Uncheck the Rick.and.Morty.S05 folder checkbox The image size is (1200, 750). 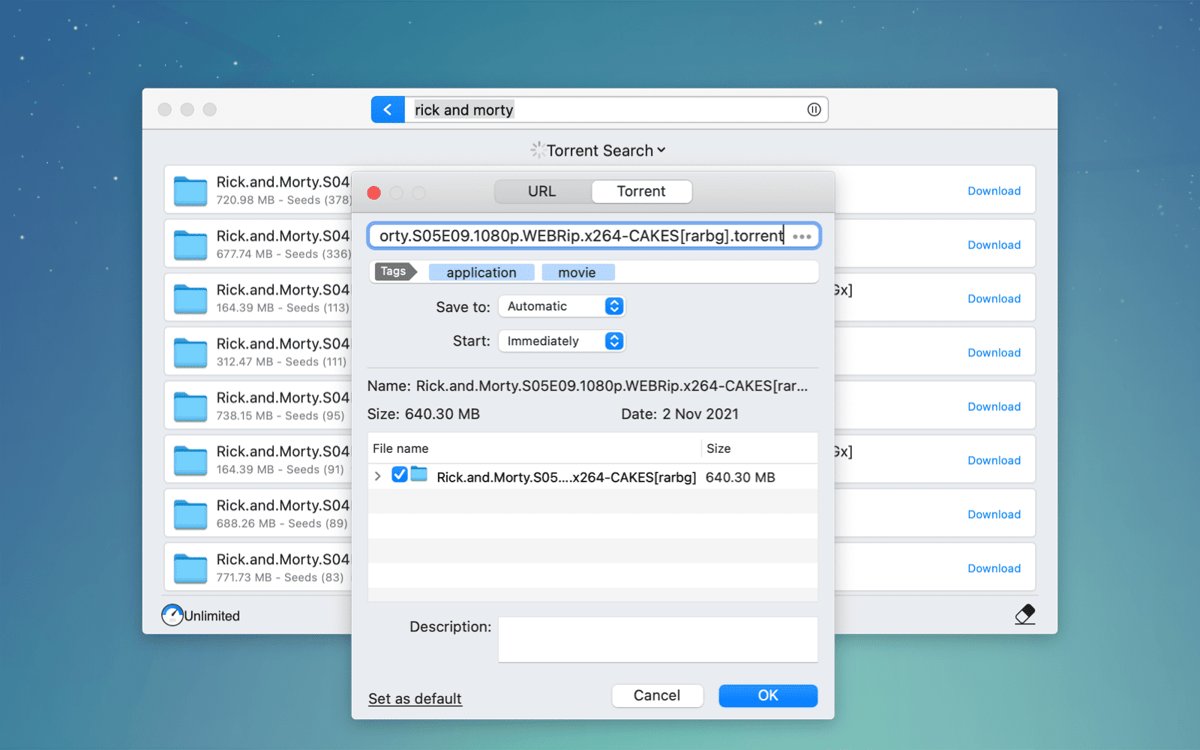(x=399, y=476)
